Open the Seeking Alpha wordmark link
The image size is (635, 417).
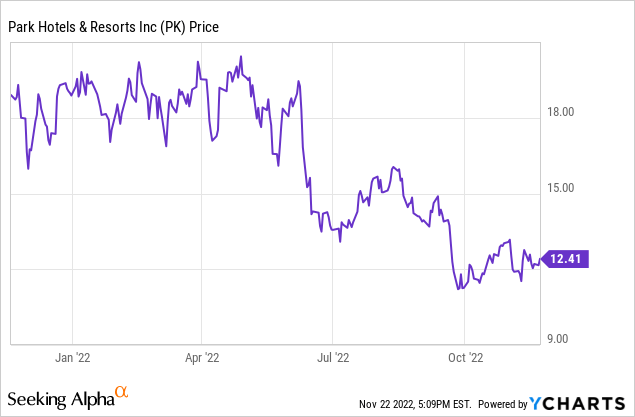point(60,400)
